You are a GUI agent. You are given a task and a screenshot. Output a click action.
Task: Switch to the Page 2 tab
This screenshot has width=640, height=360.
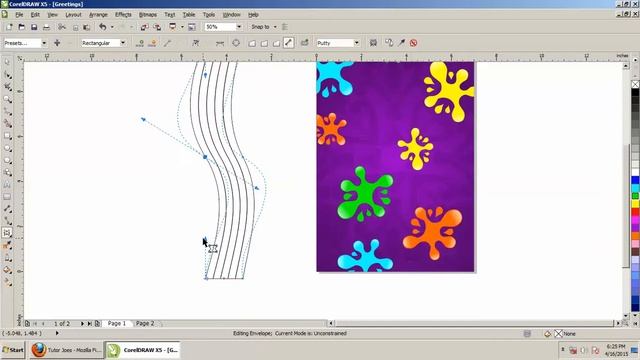pyautogui.click(x=145, y=323)
